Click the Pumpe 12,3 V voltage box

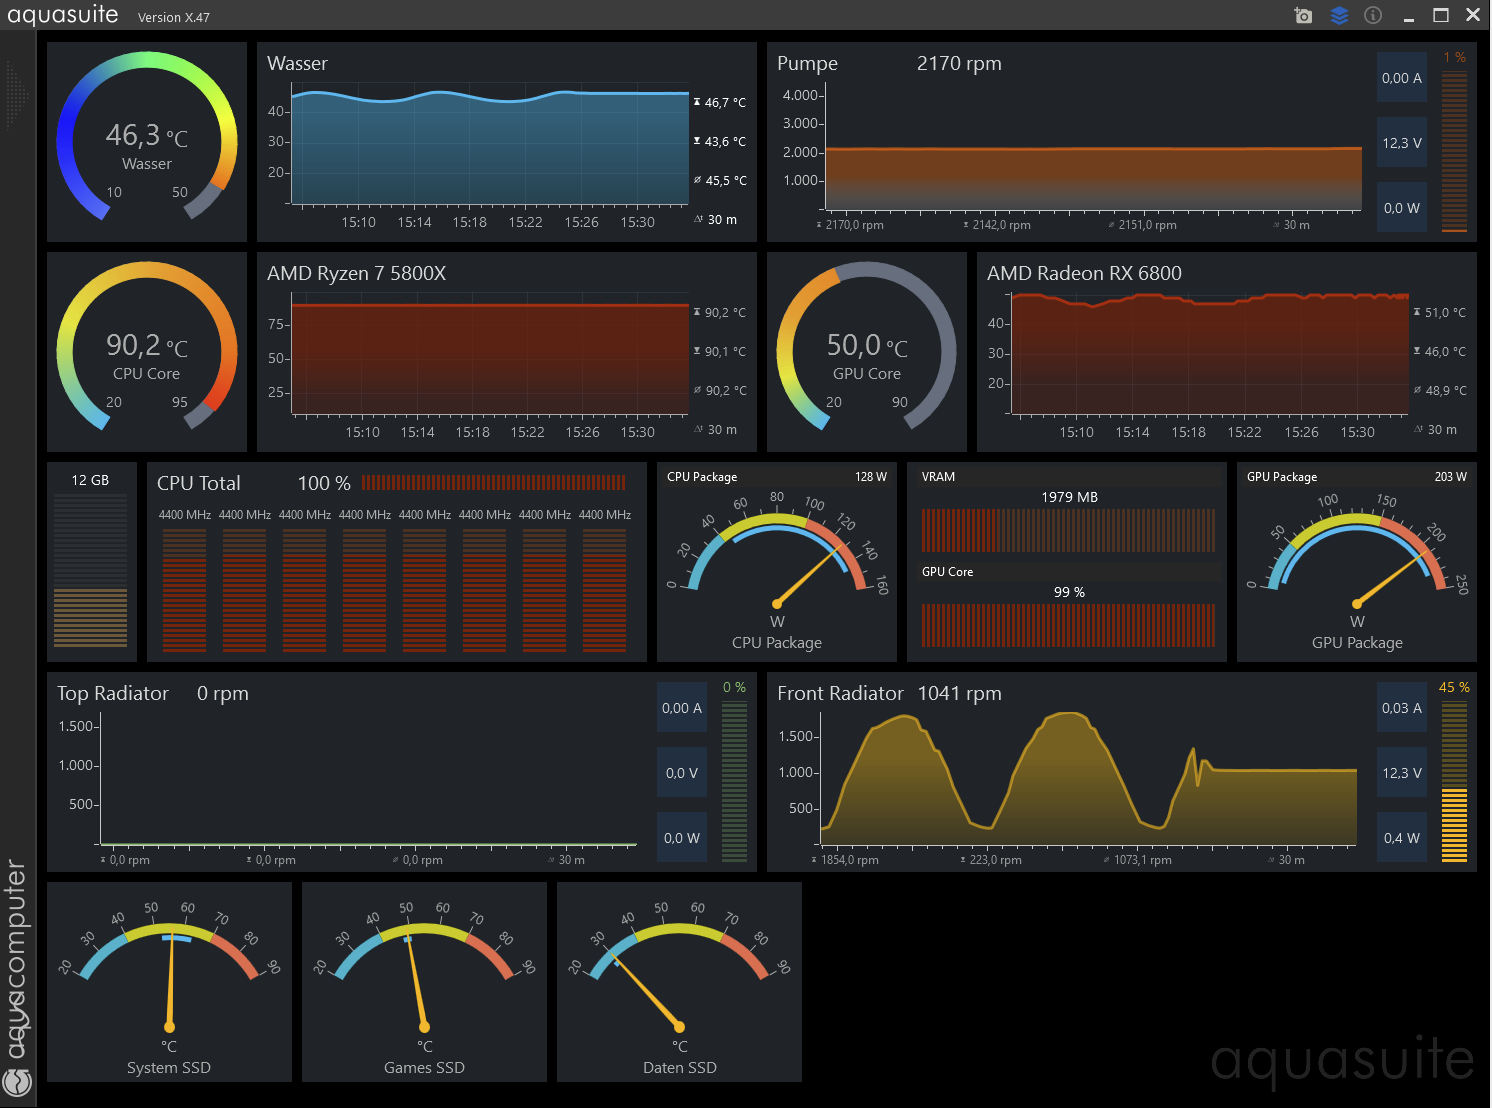pos(1401,143)
